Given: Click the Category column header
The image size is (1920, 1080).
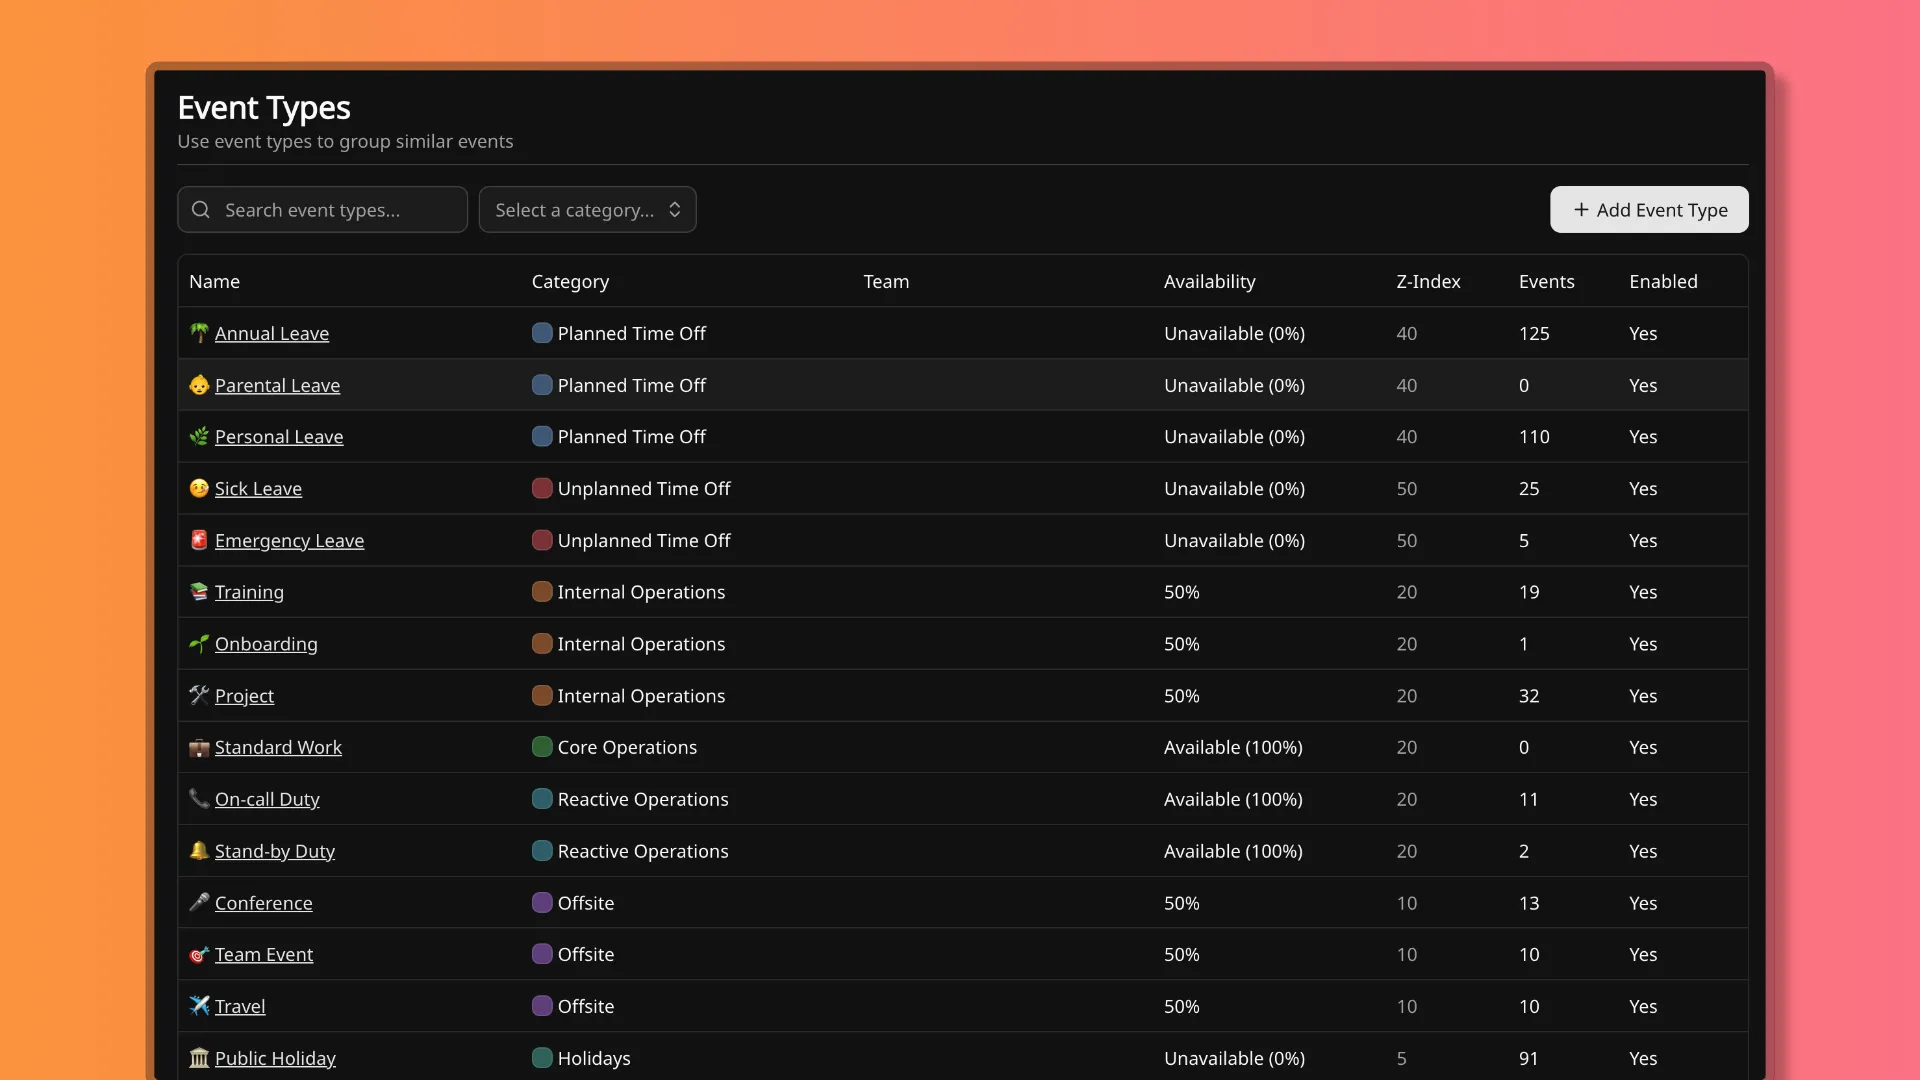Looking at the screenshot, I should point(570,281).
